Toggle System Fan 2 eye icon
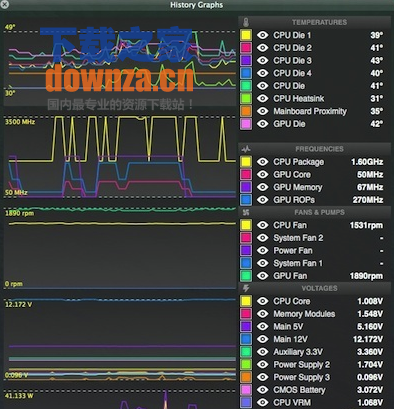 click(263, 238)
